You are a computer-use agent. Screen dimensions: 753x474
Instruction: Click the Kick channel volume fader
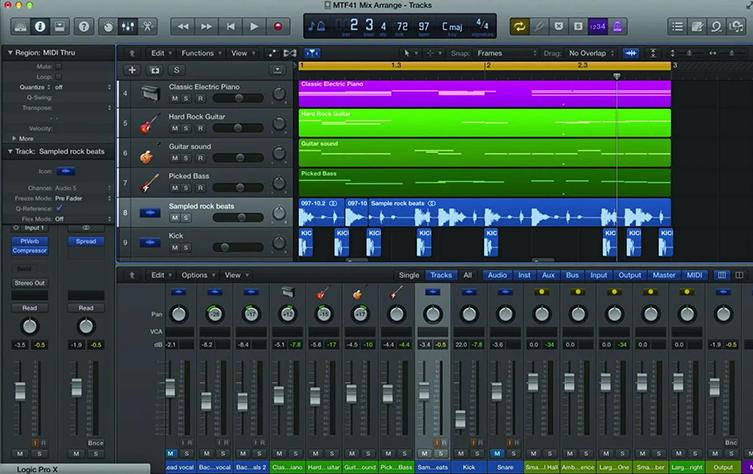460,419
